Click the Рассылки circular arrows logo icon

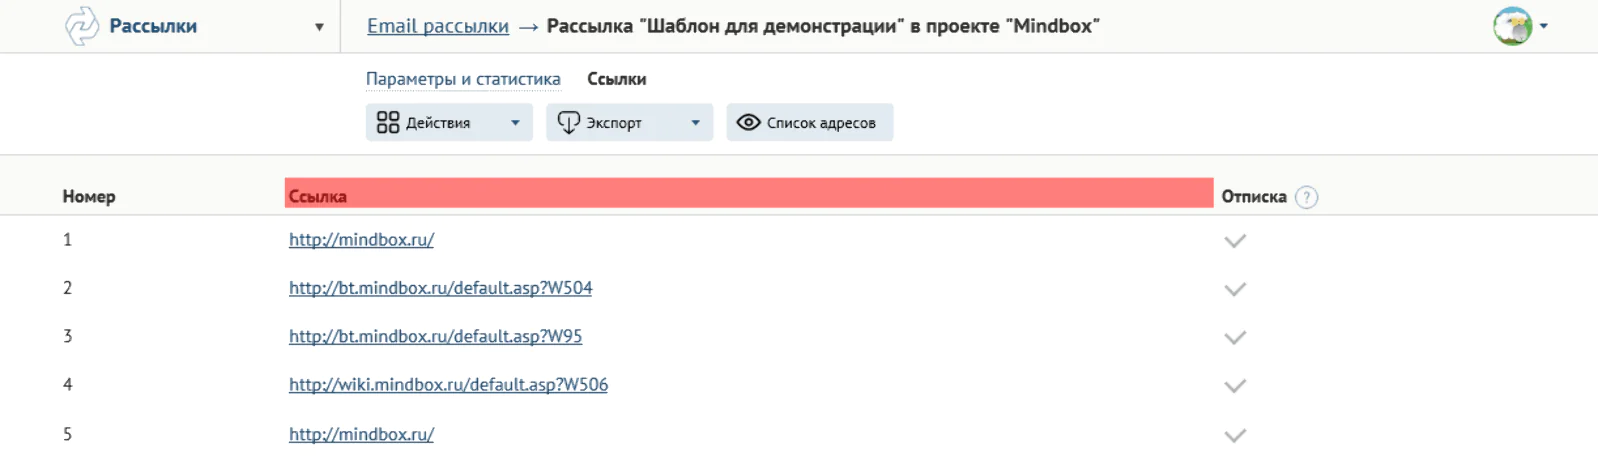point(82,26)
